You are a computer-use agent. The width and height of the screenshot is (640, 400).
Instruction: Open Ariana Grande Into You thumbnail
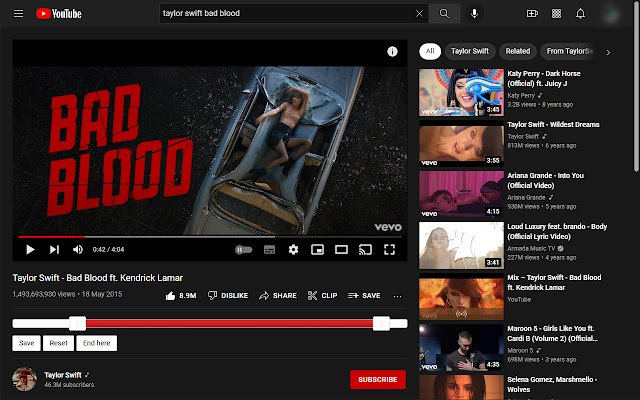(461, 195)
